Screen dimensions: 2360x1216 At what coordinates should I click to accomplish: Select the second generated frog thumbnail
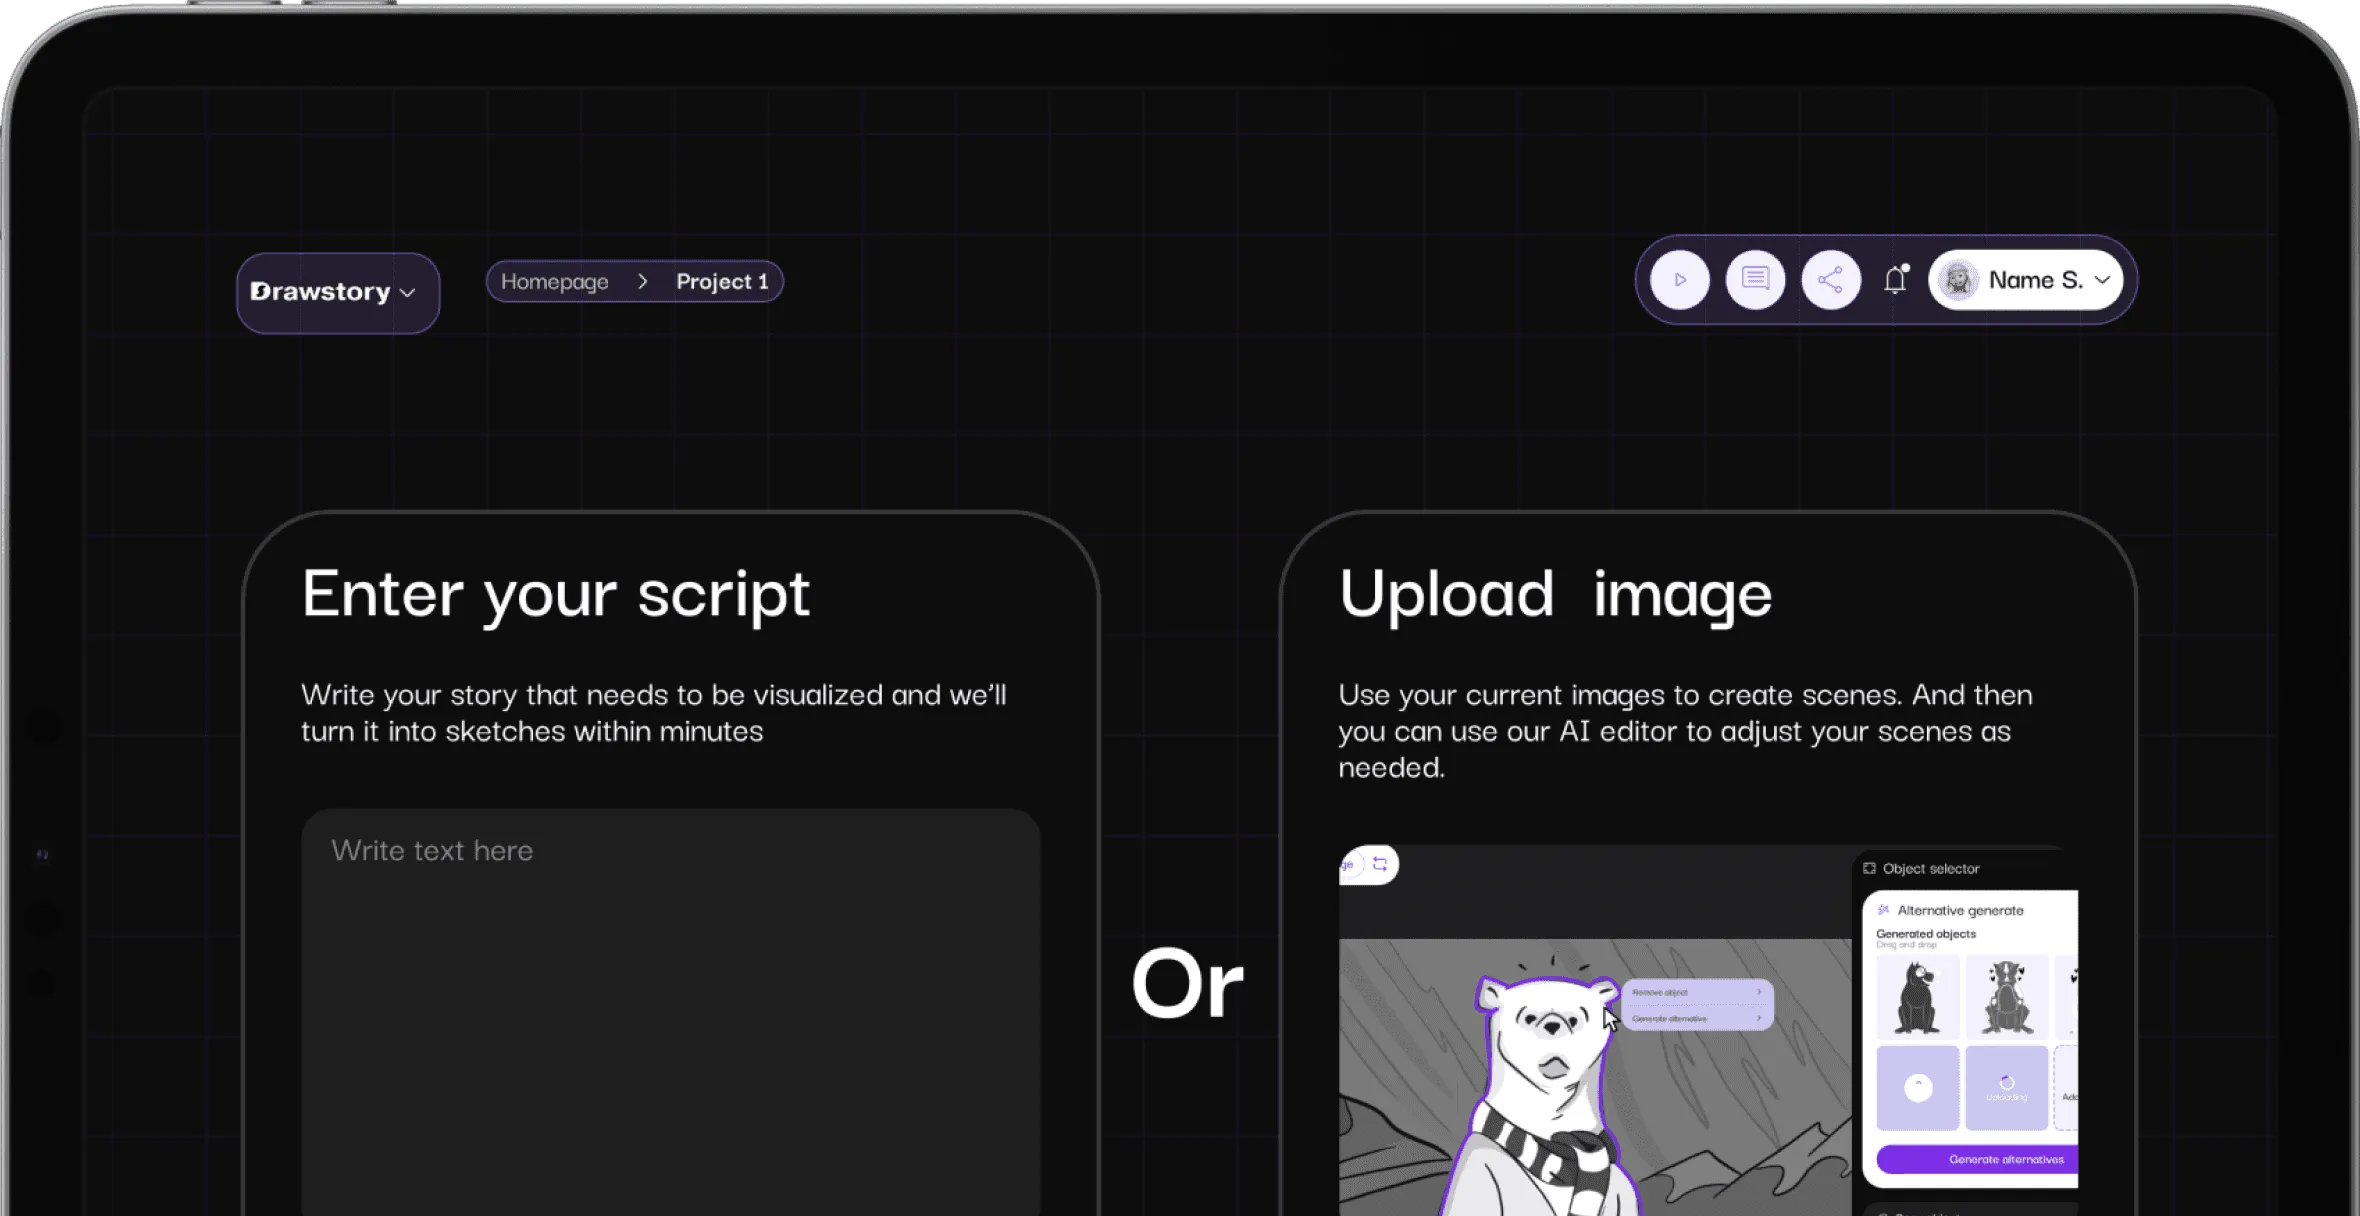pos(2006,997)
